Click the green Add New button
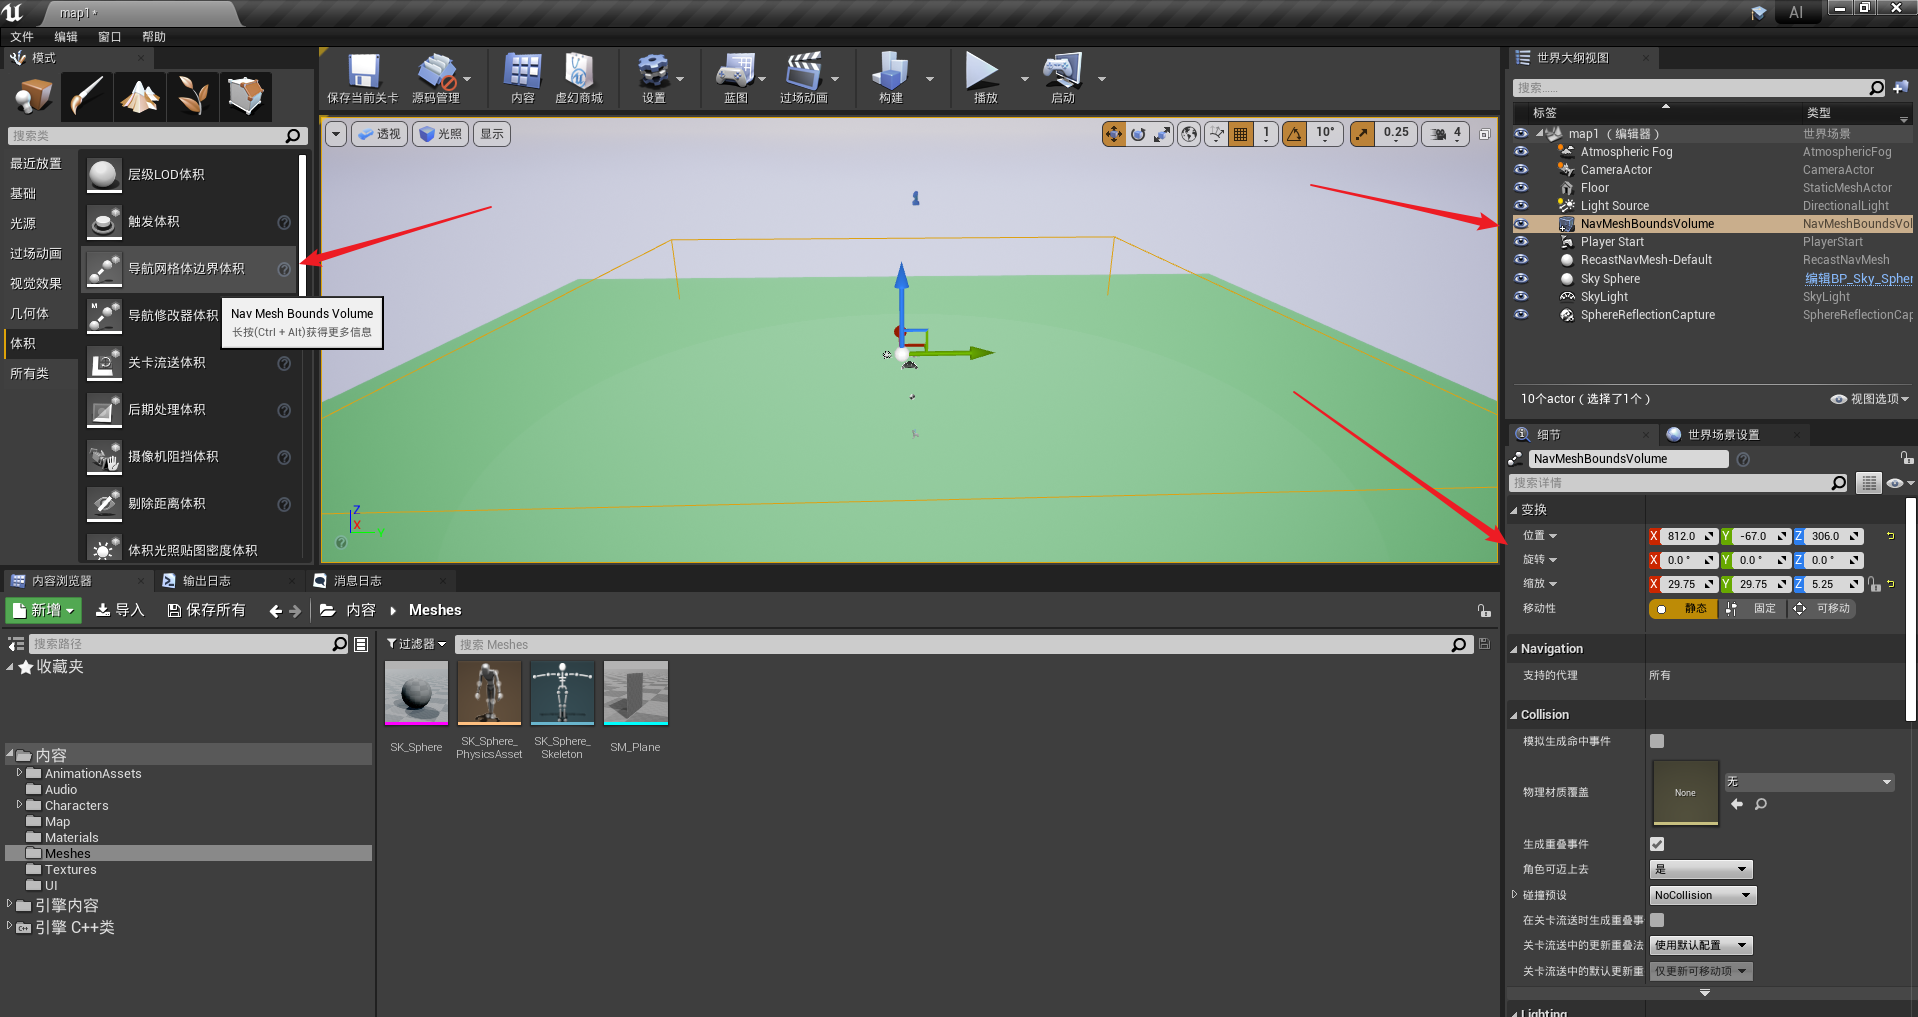The width and height of the screenshot is (1918, 1017). pos(43,610)
